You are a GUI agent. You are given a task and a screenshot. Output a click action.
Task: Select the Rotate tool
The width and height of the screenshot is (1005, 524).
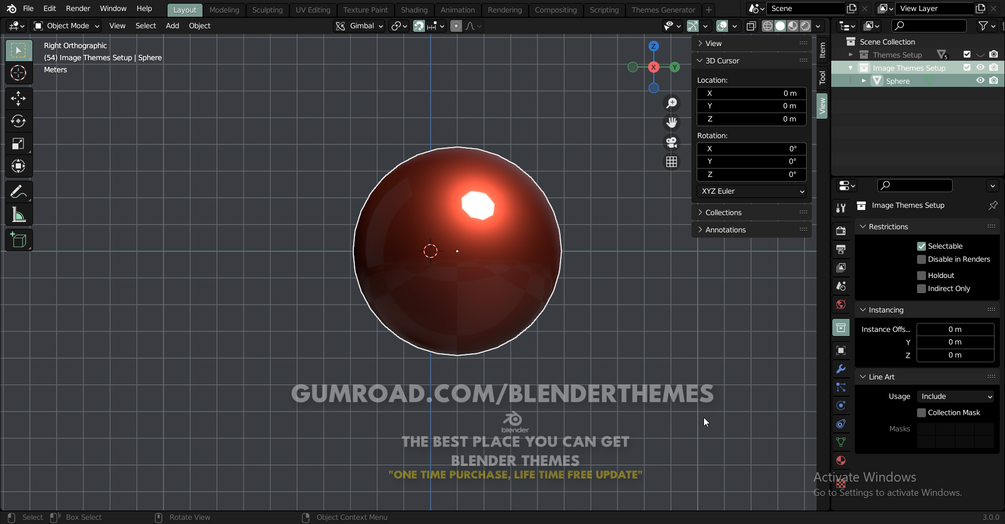19,121
